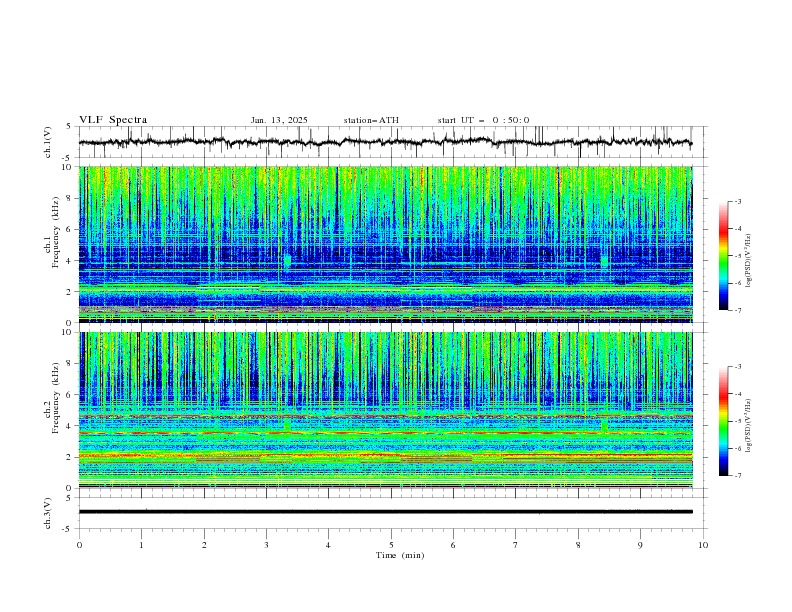Select the date "Jan. 13, 2025"
The height and width of the screenshot is (612, 792).
[279, 120]
